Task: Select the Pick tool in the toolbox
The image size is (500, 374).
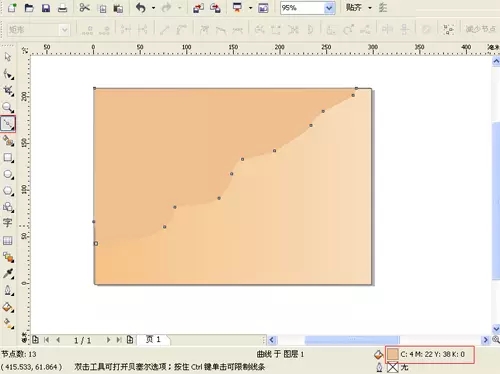Action: [x=8, y=57]
